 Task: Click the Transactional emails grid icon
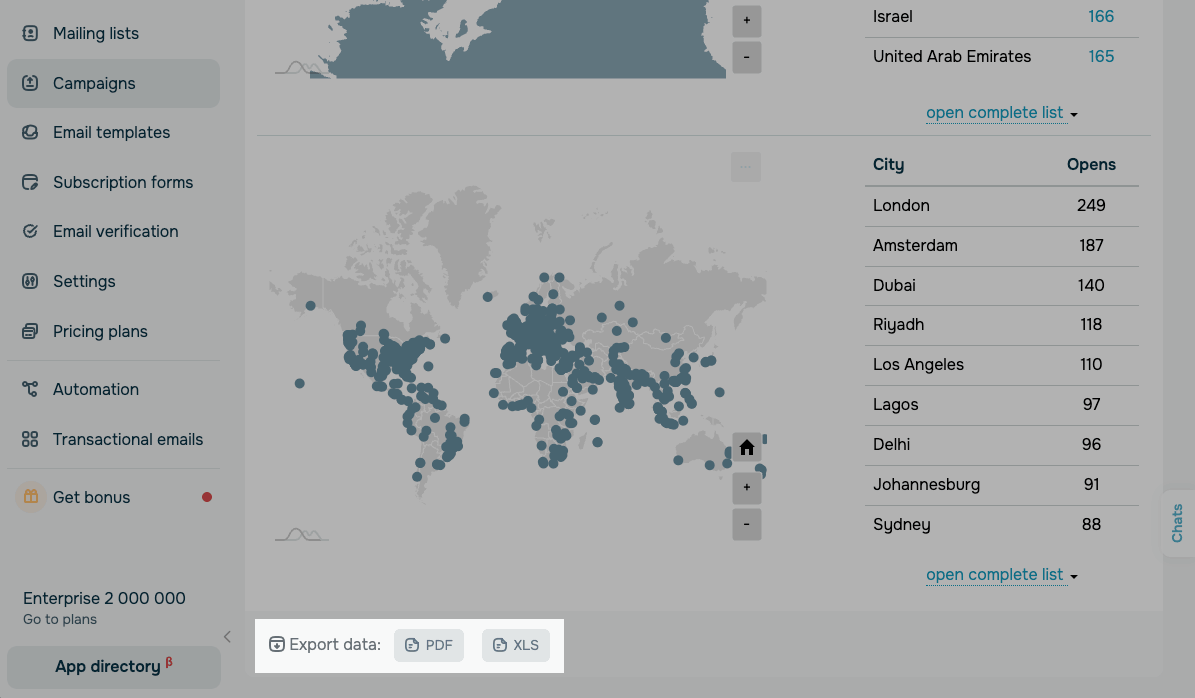pyautogui.click(x=30, y=440)
